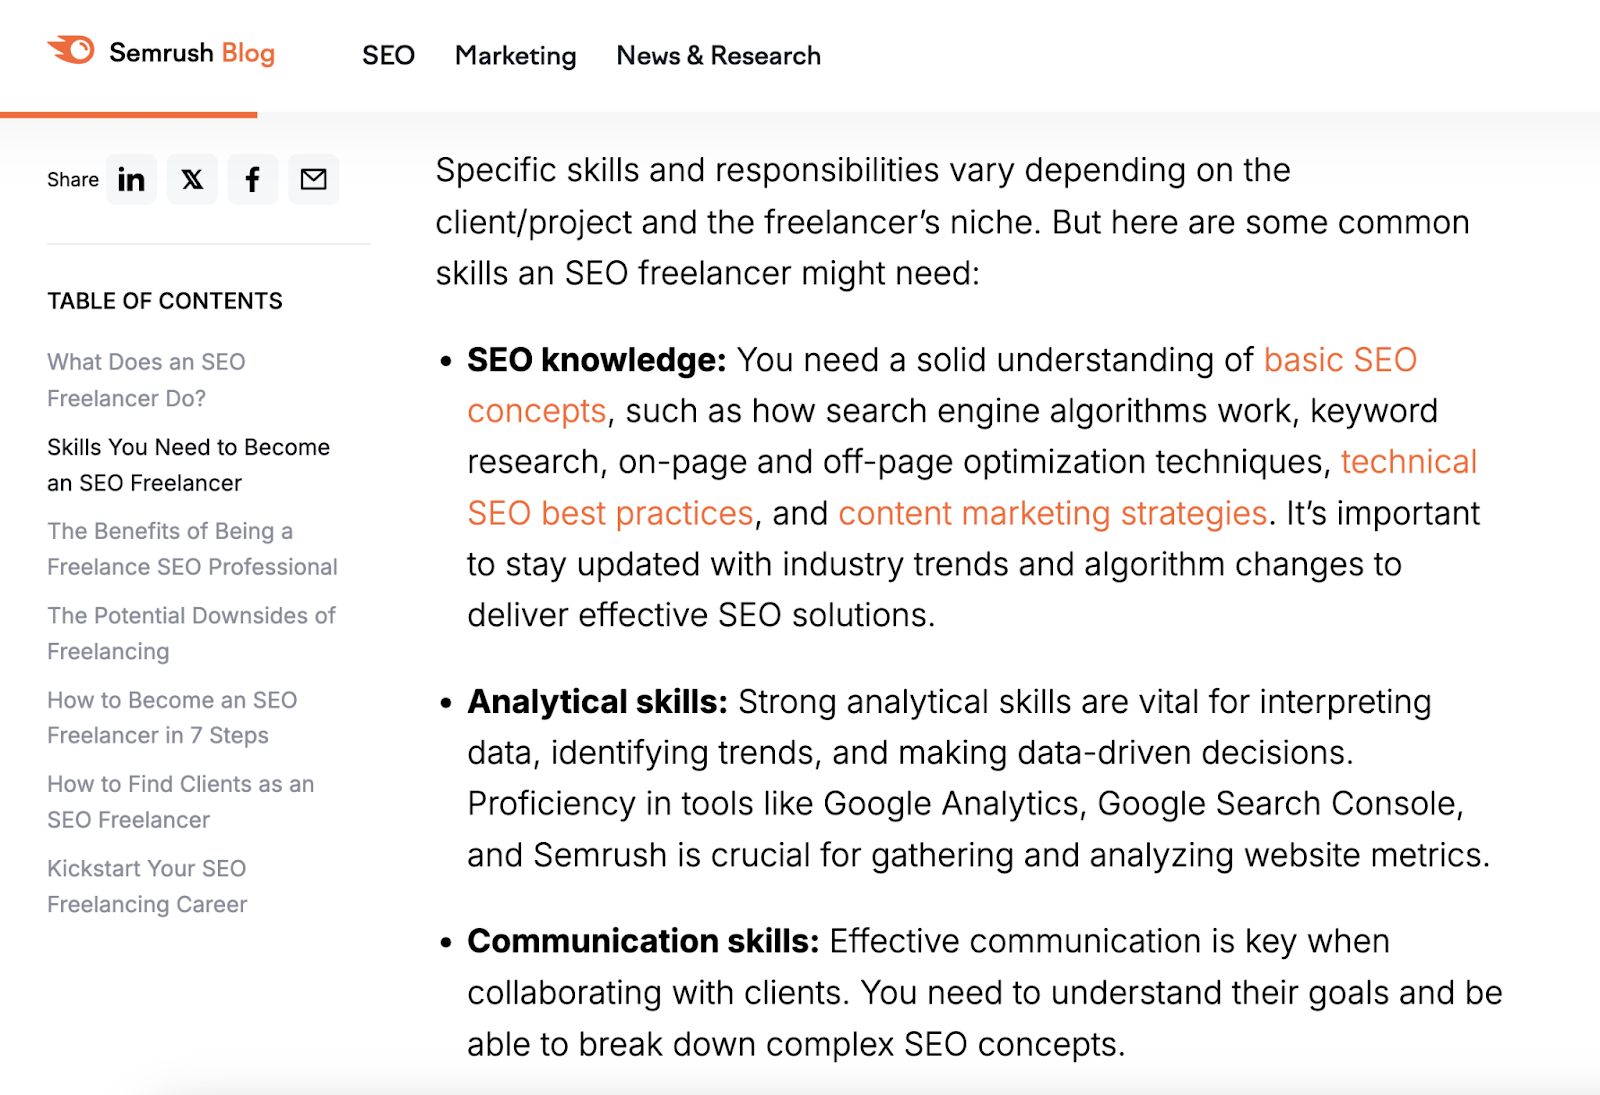Click the Share label next to social icons
Screen dimensions: 1600x1095
click(x=71, y=179)
